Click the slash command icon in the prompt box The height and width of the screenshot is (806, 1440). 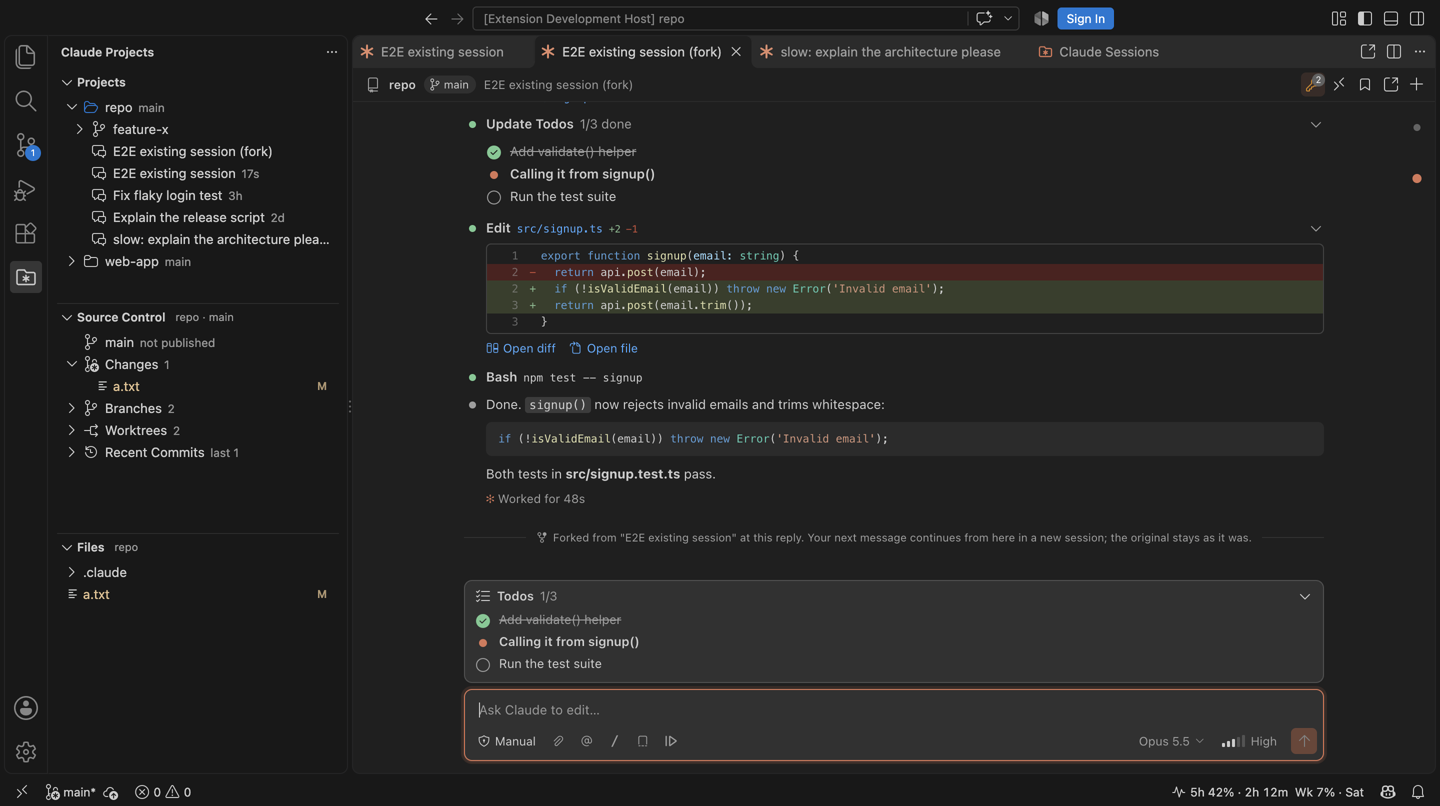[x=615, y=741]
